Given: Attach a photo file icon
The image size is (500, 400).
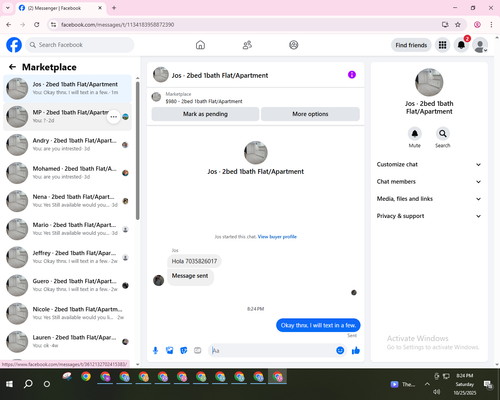Looking at the screenshot, I should (x=169, y=350).
